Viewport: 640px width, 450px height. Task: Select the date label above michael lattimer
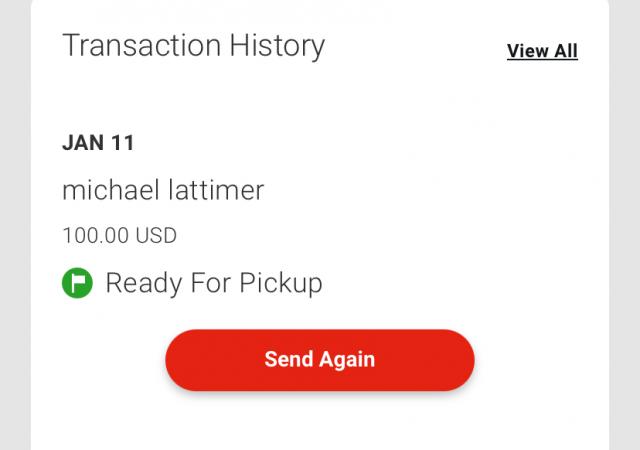(98, 143)
